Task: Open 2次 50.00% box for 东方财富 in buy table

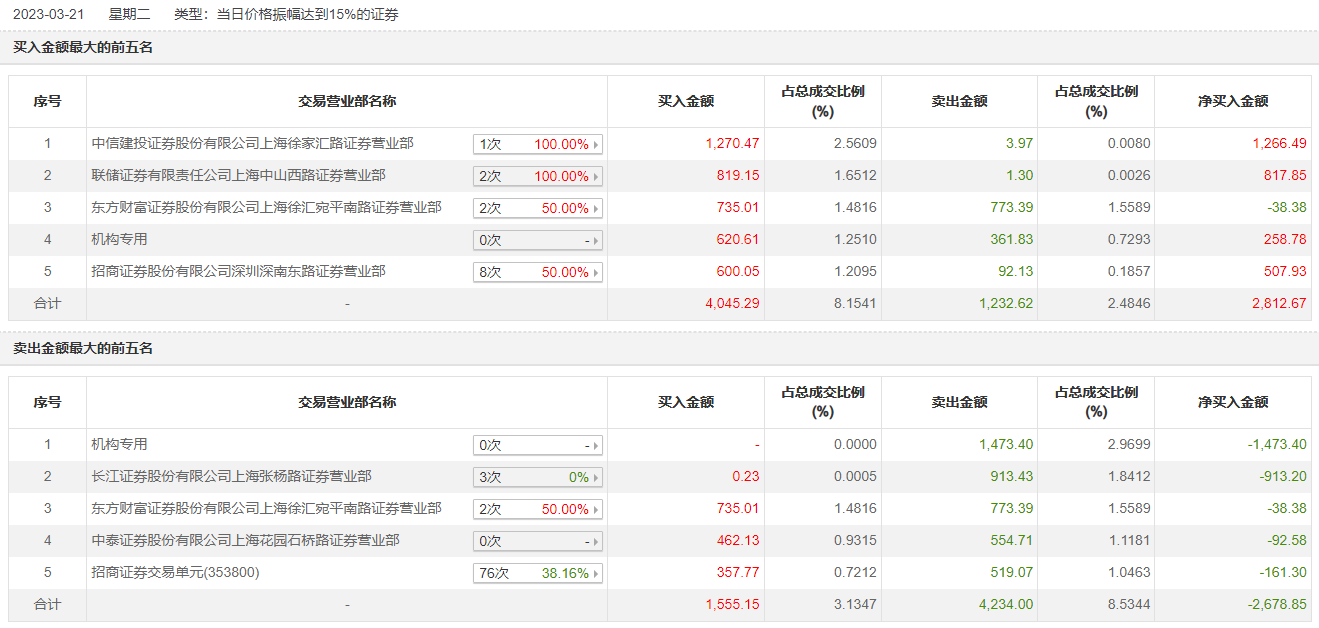Action: 538,208
